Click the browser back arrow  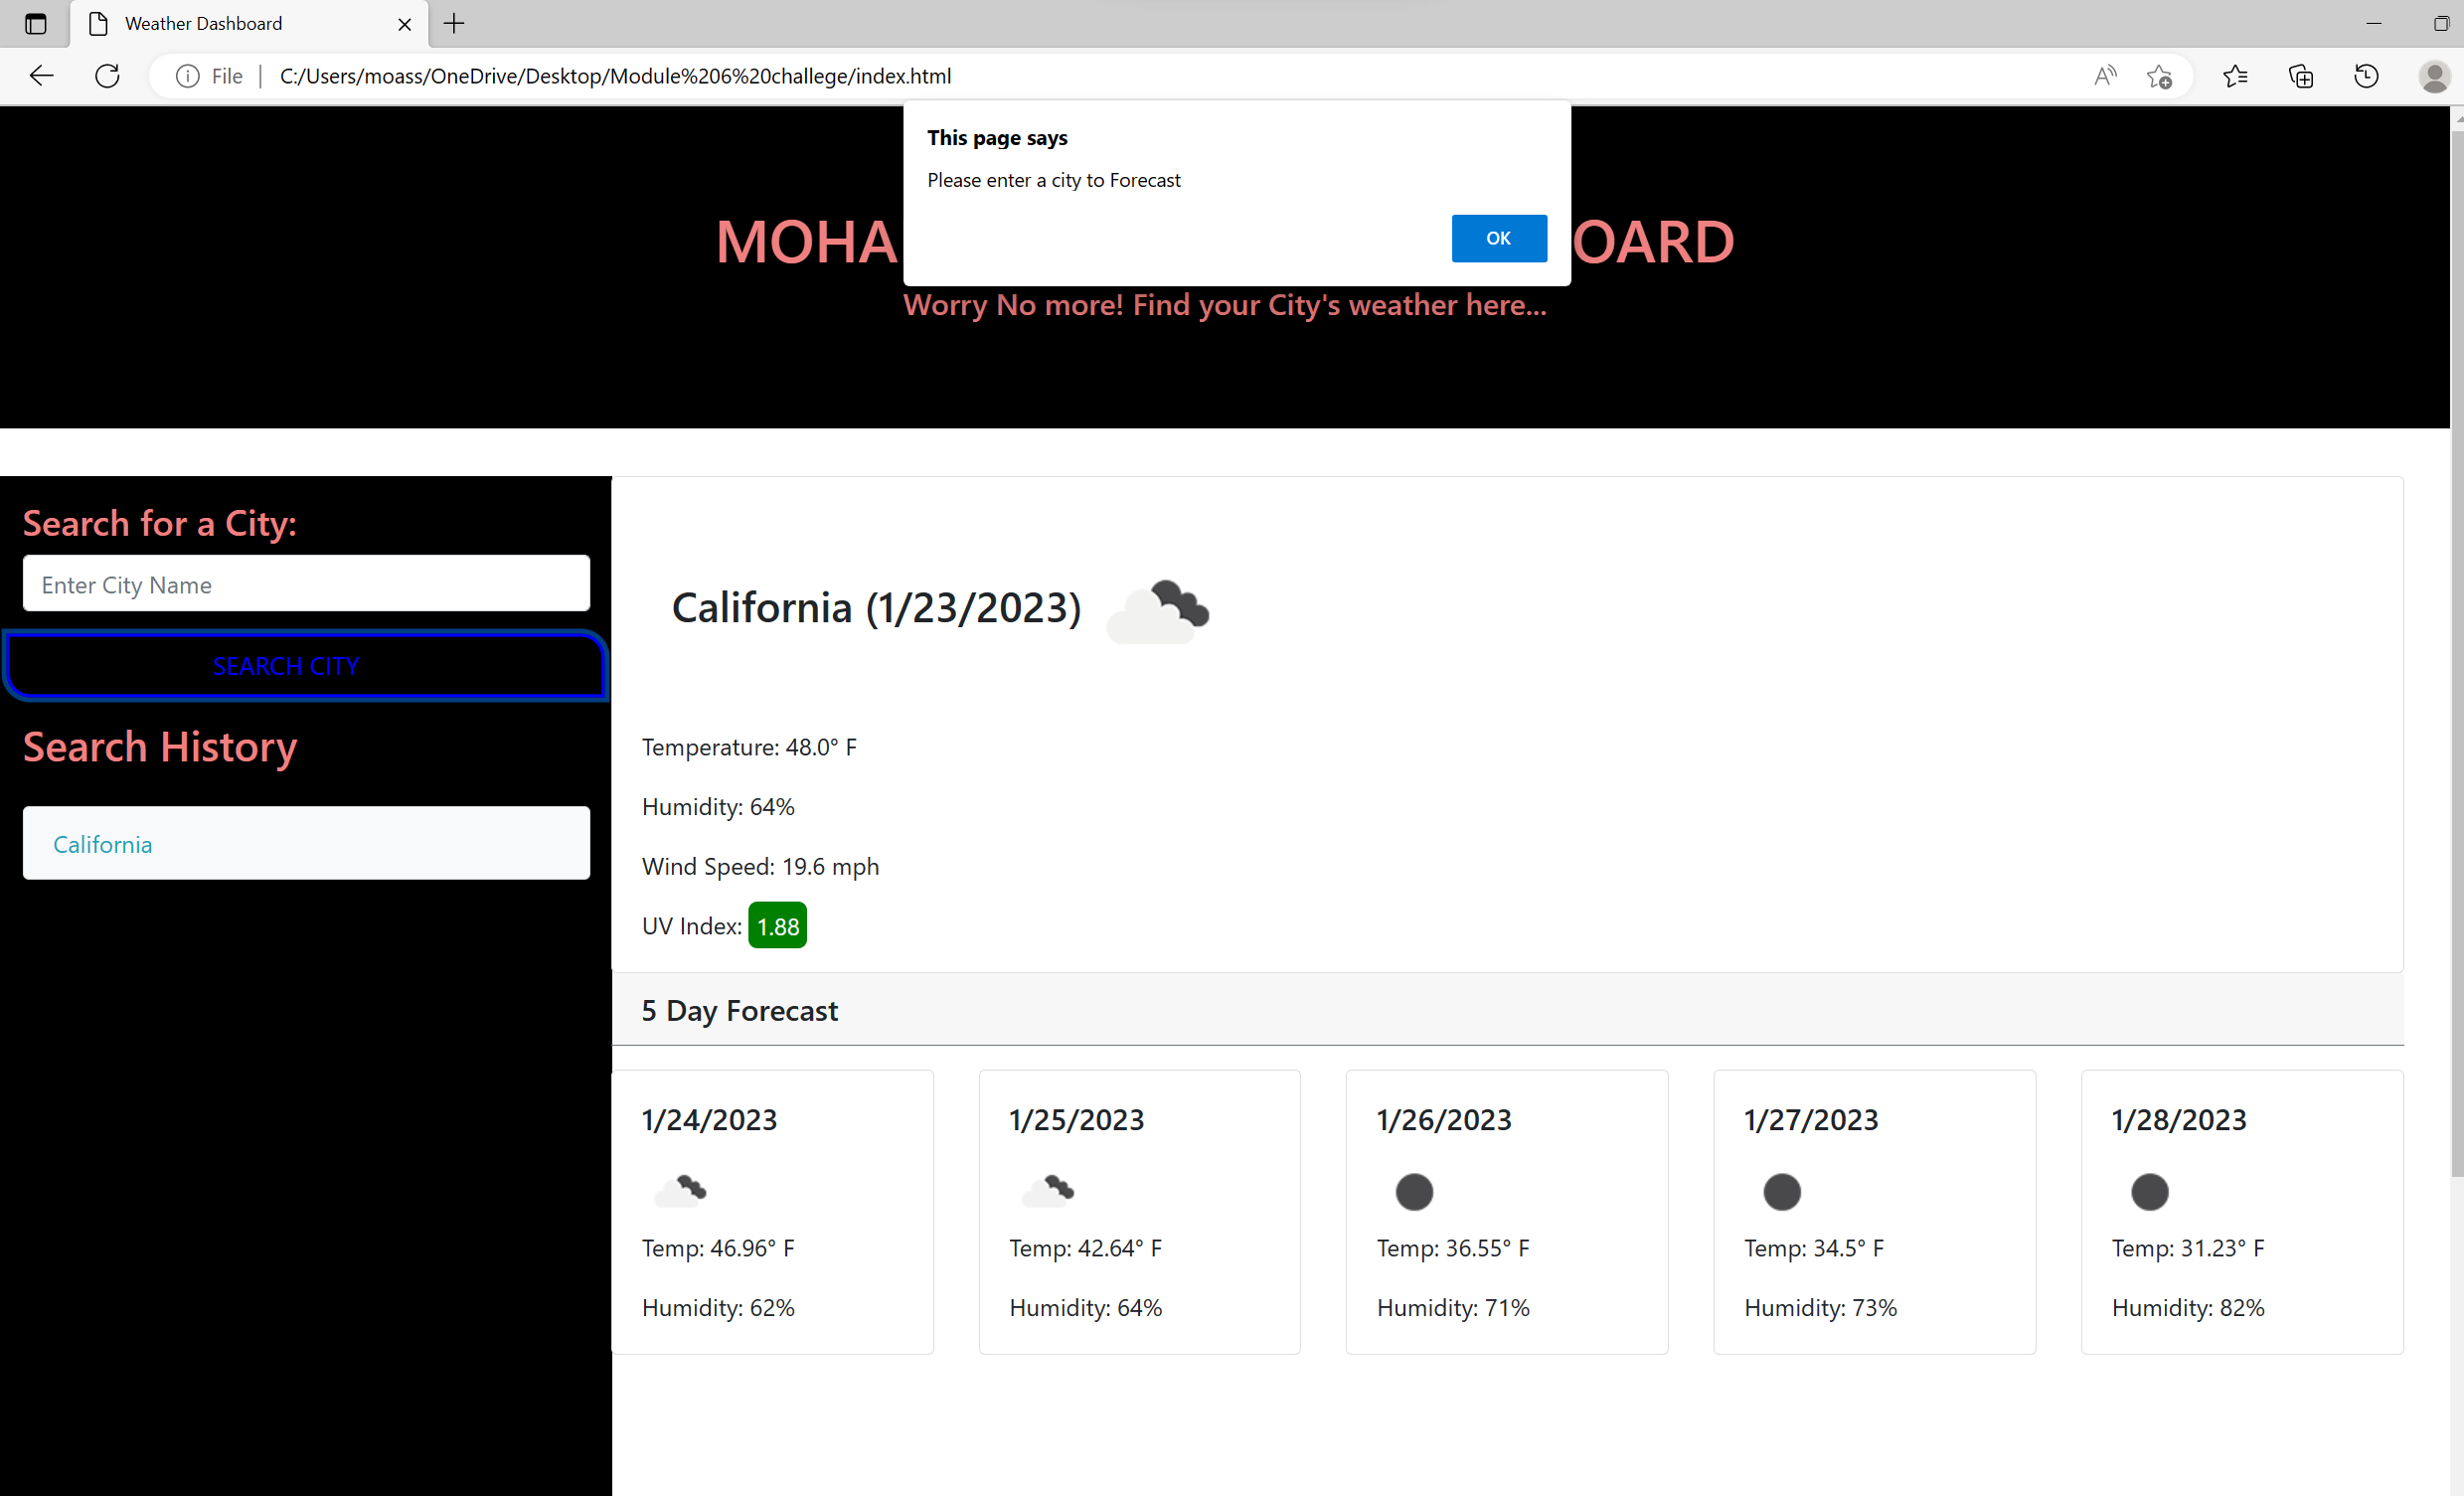point(41,76)
